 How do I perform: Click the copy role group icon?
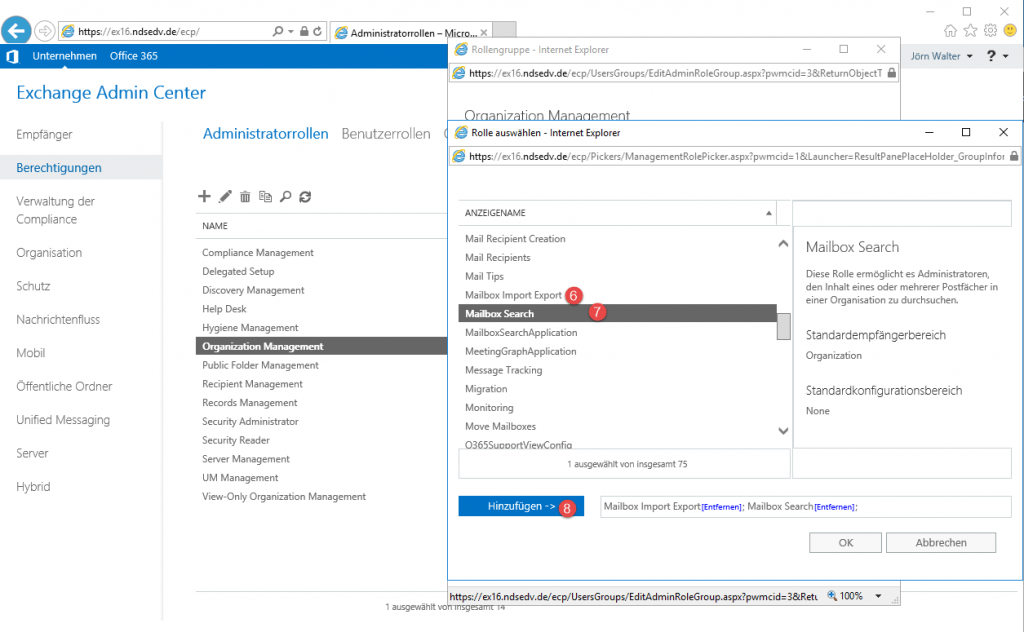tap(265, 197)
